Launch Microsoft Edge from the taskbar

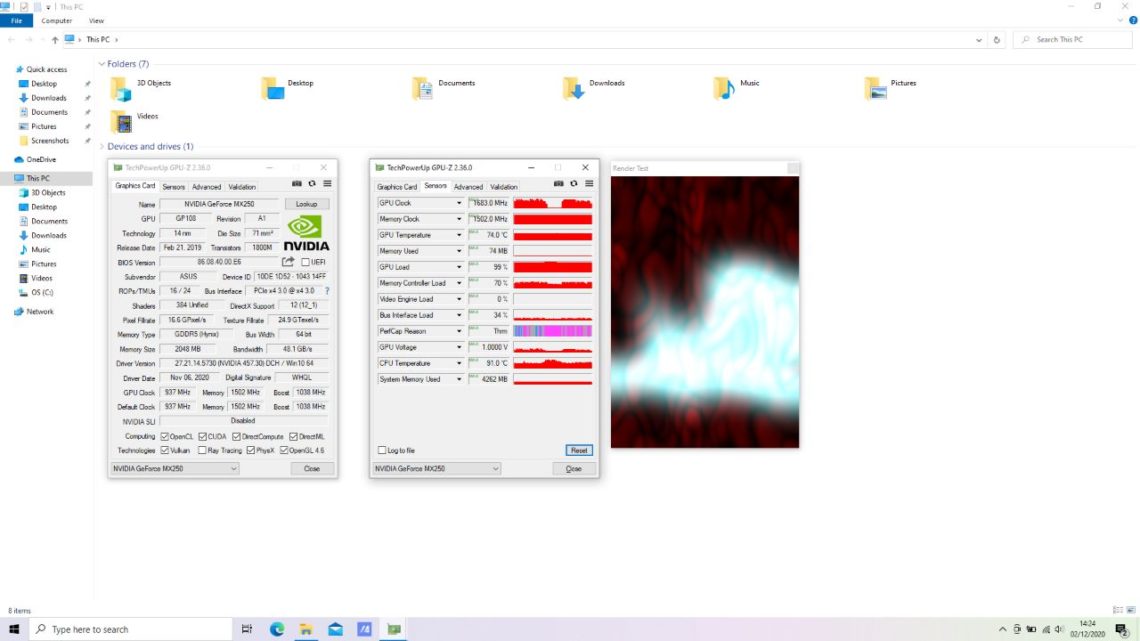click(277, 629)
